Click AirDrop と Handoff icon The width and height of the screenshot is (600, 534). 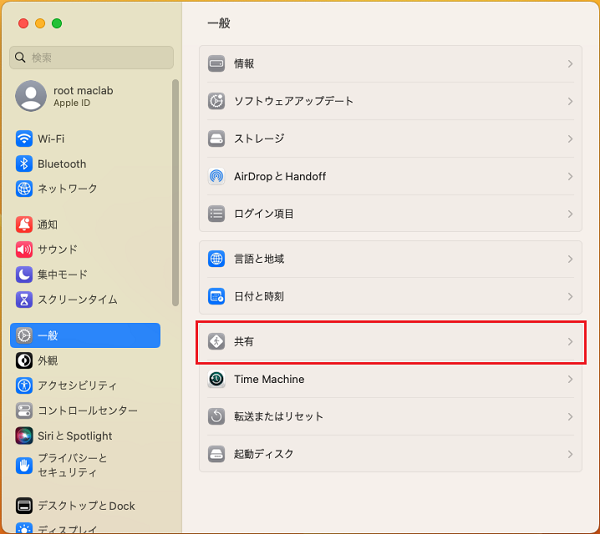coord(216,176)
